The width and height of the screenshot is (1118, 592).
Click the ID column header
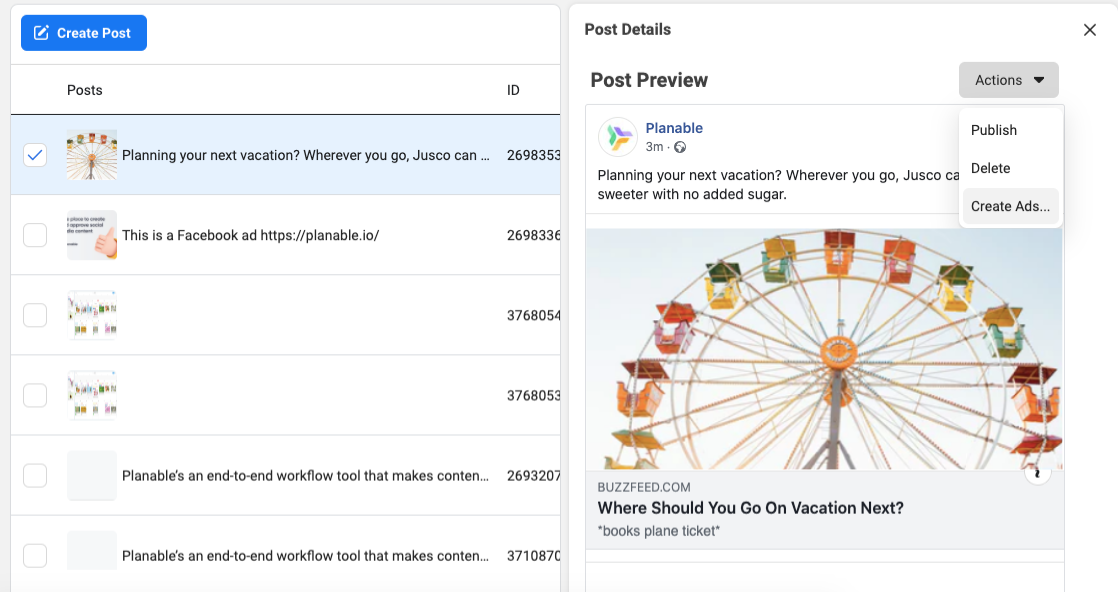513,90
